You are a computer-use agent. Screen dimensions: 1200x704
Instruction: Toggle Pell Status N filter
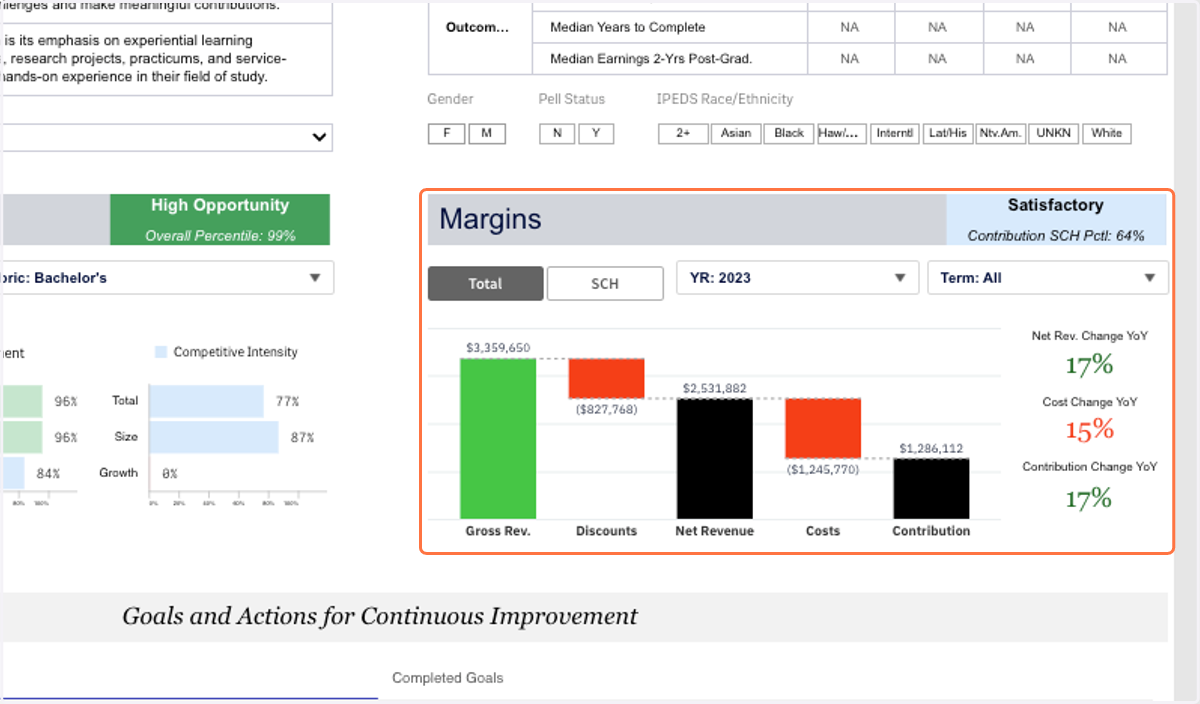click(x=557, y=133)
